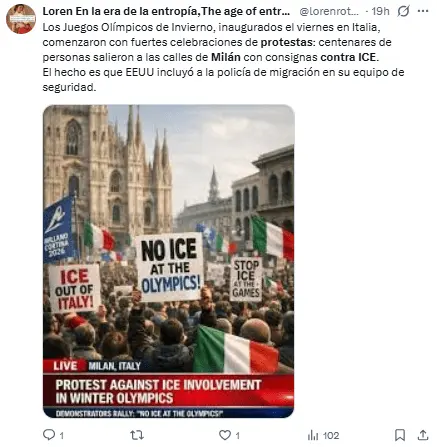
Task: Open the reply comment icon
Action: (49, 435)
